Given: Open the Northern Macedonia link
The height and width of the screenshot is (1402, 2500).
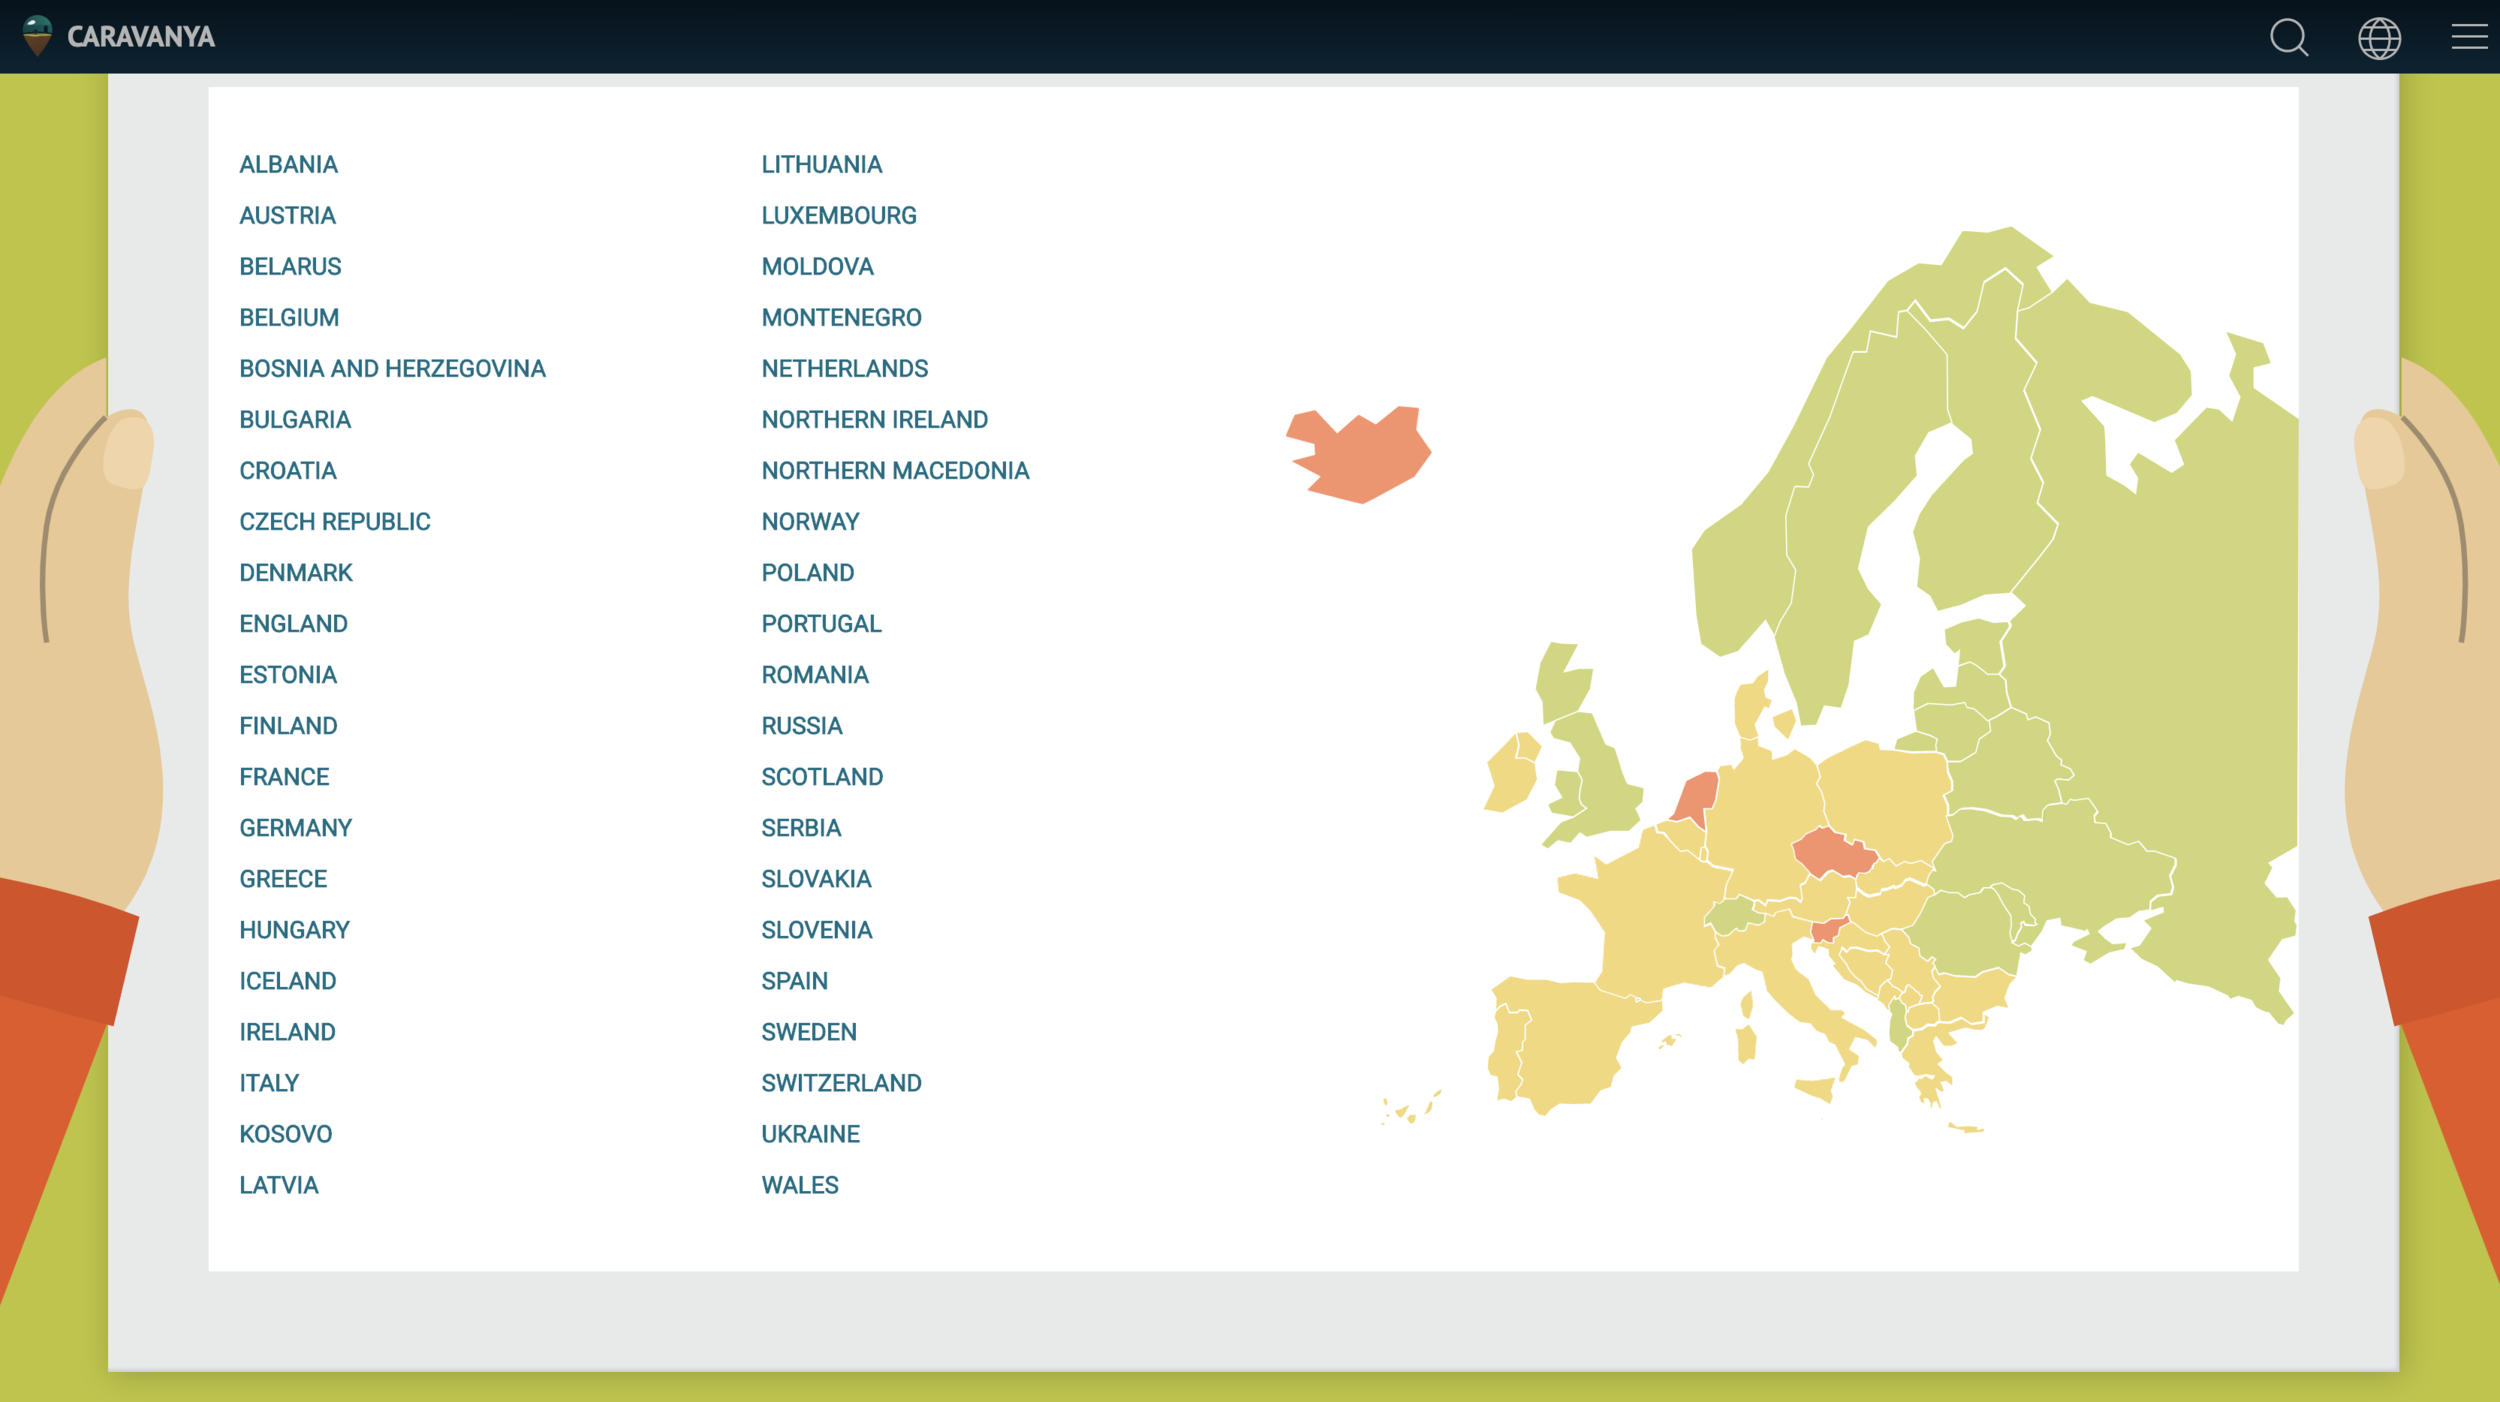Looking at the screenshot, I should [894, 470].
